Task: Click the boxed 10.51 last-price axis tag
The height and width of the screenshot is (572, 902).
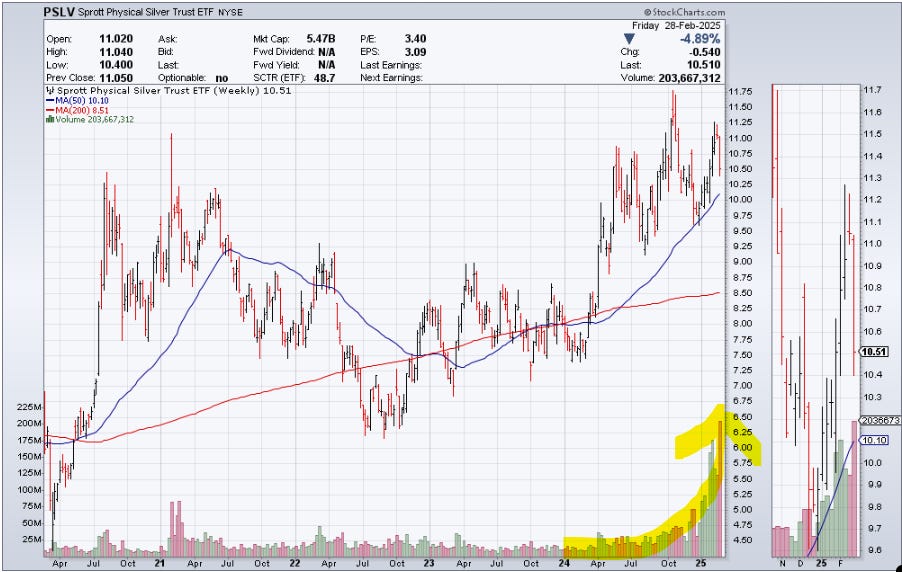Action: [873, 352]
